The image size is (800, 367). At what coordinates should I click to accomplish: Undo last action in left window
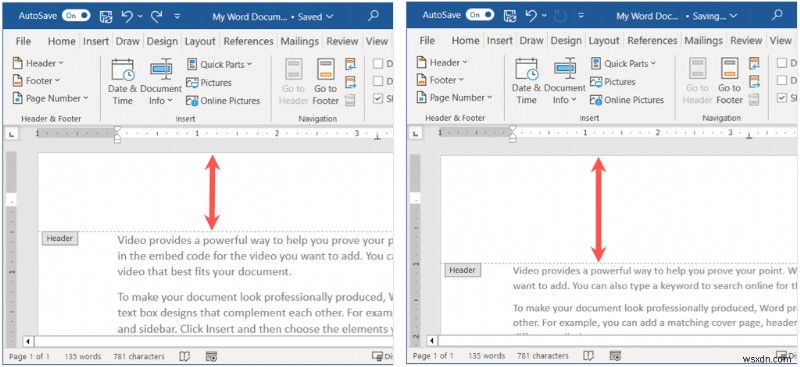pyautogui.click(x=127, y=16)
